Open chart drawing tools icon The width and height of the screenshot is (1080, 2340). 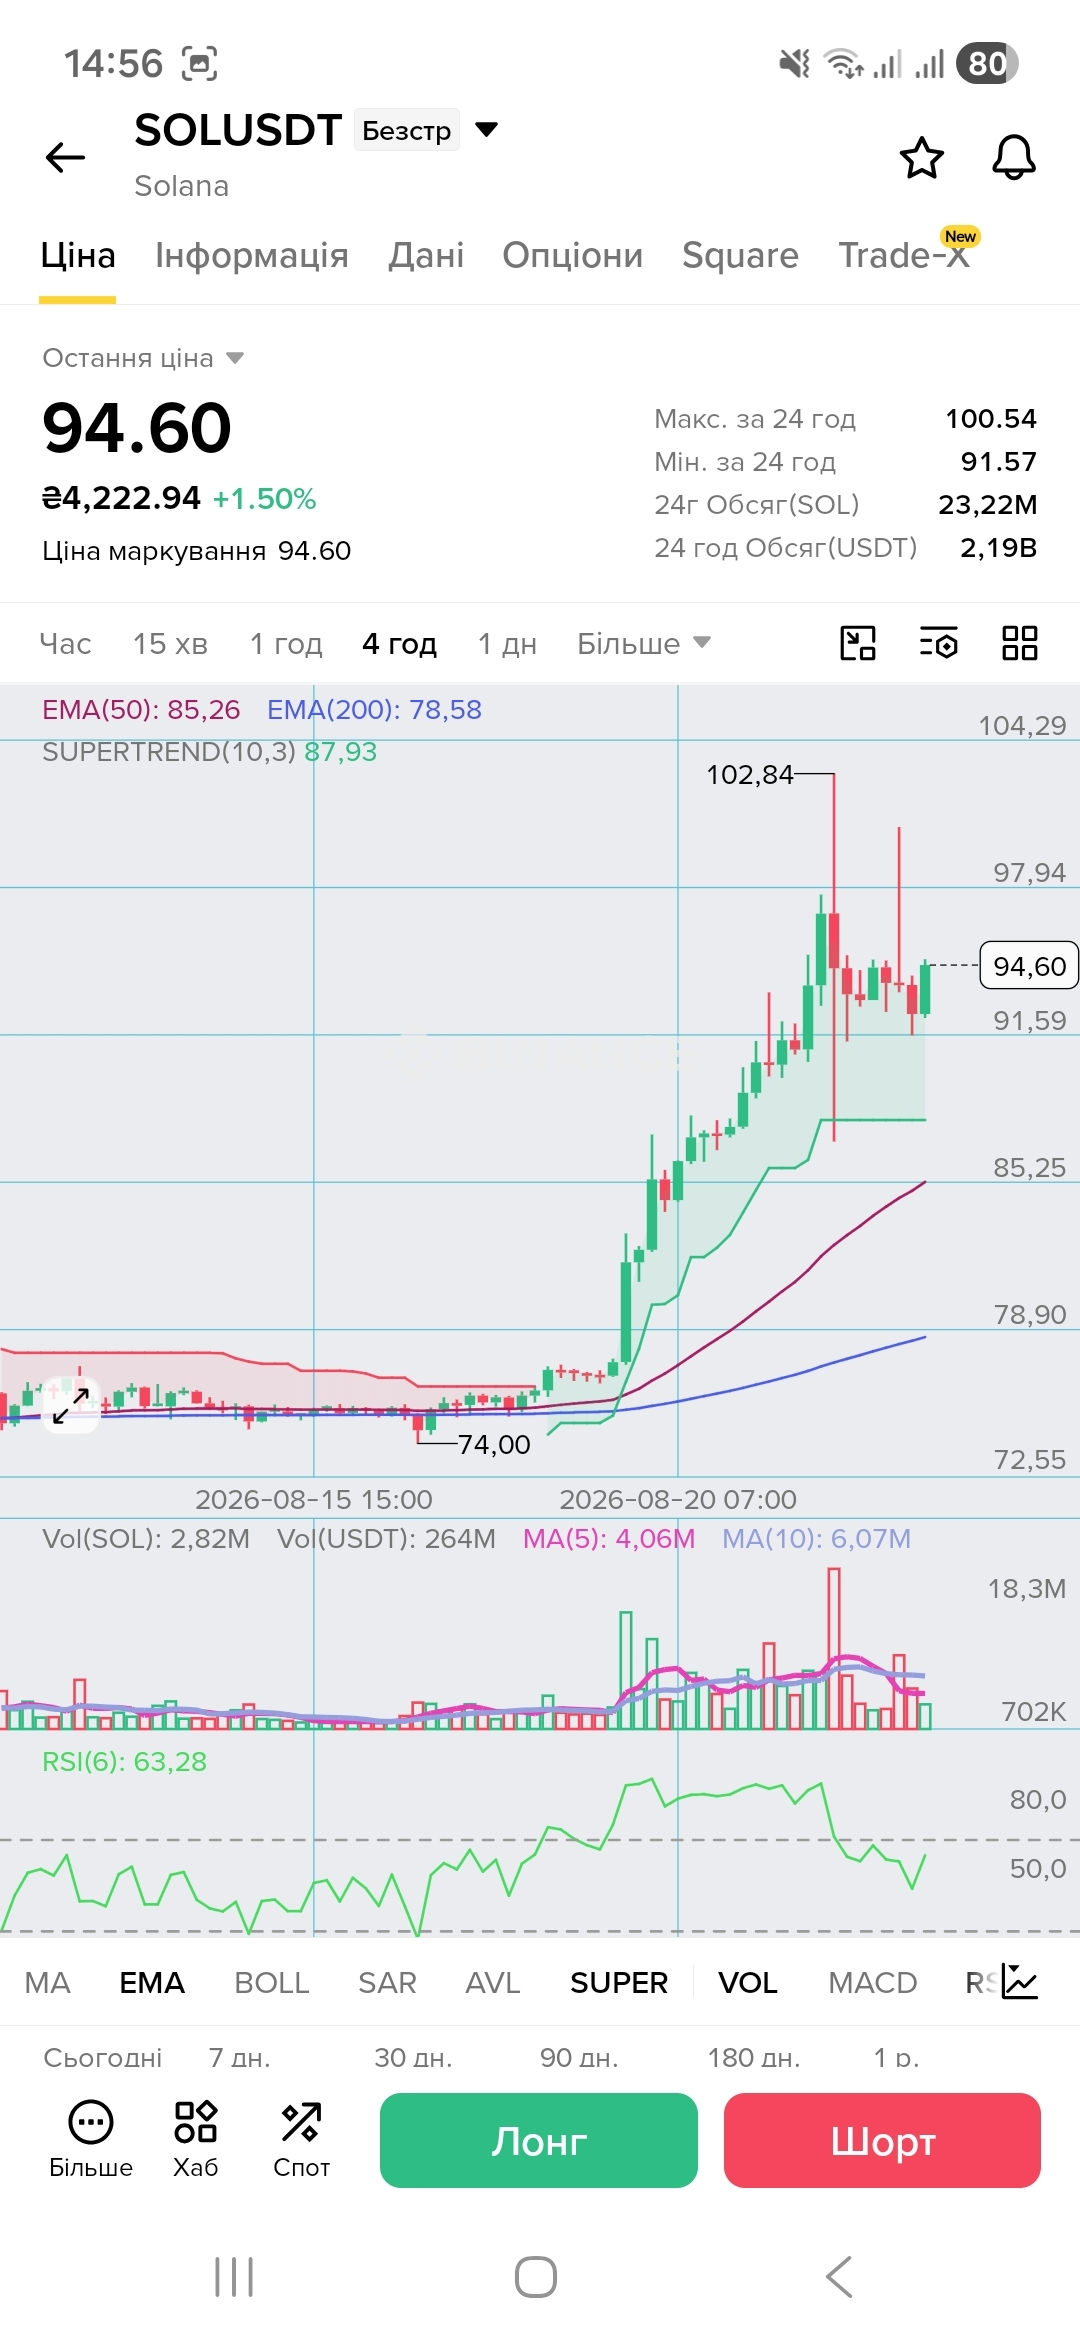[858, 643]
